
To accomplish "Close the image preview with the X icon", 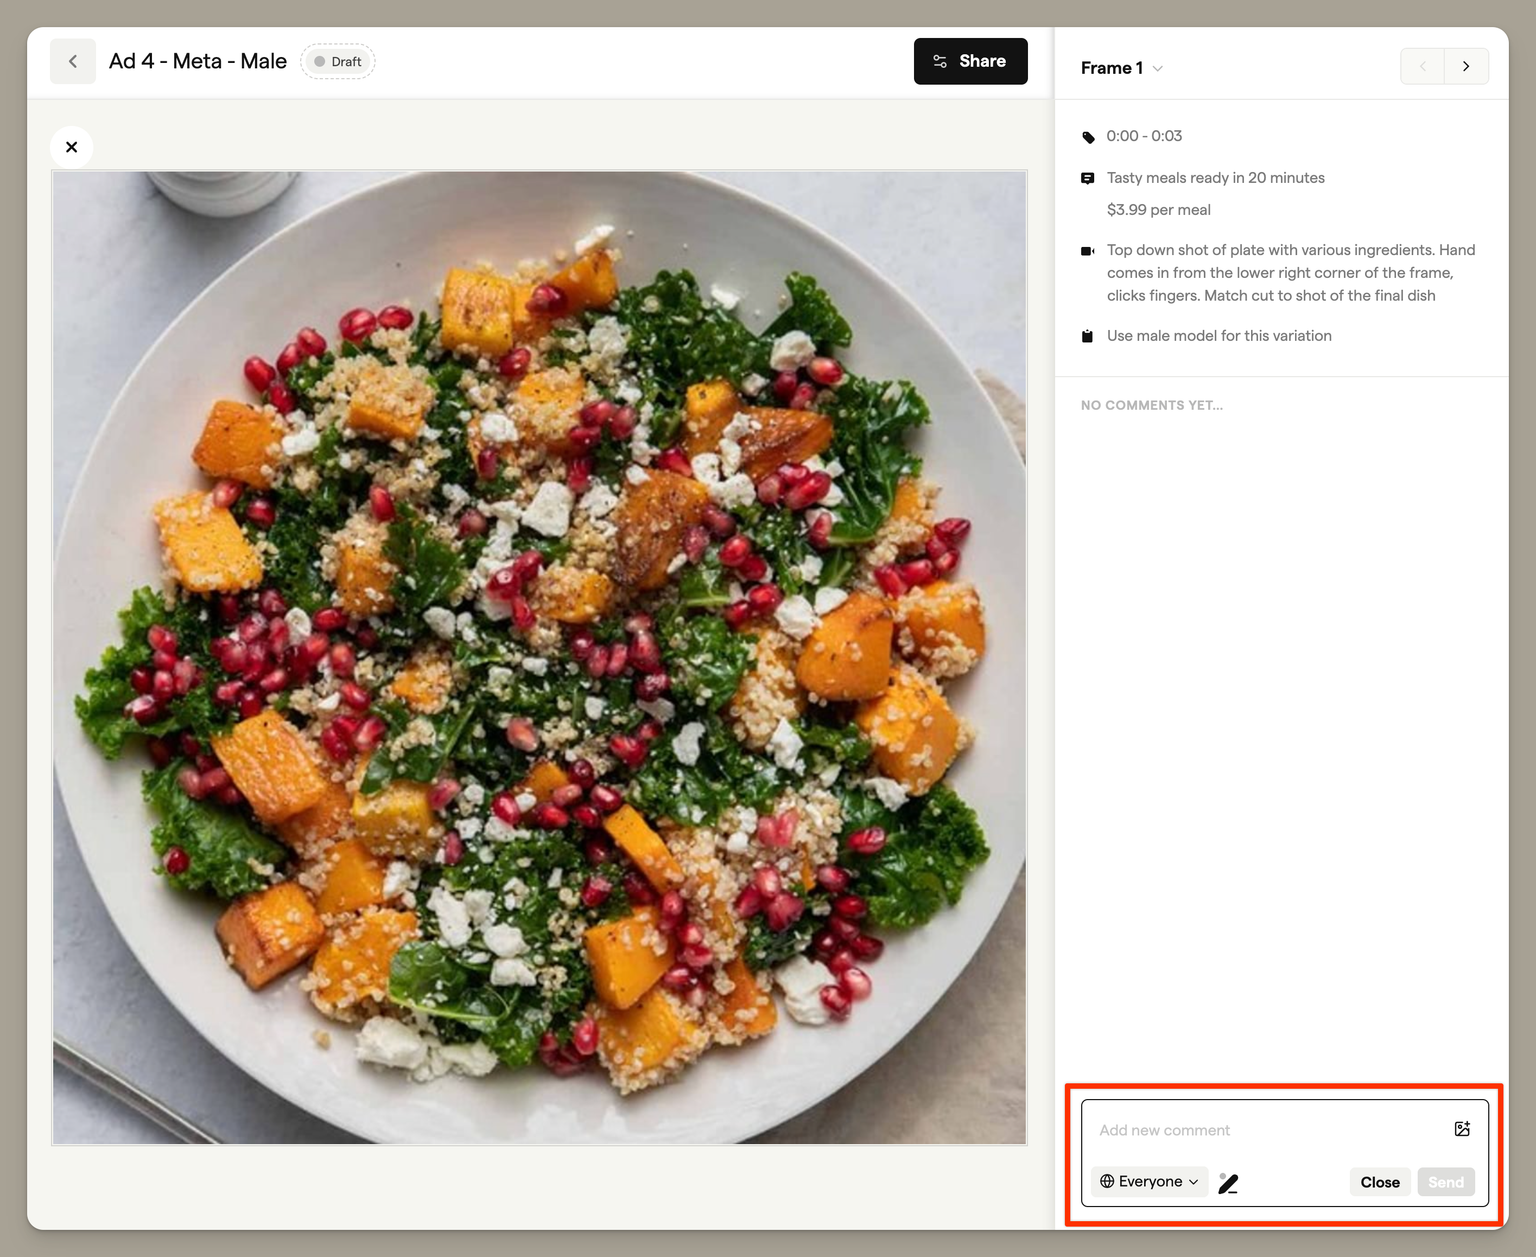I will (x=72, y=147).
